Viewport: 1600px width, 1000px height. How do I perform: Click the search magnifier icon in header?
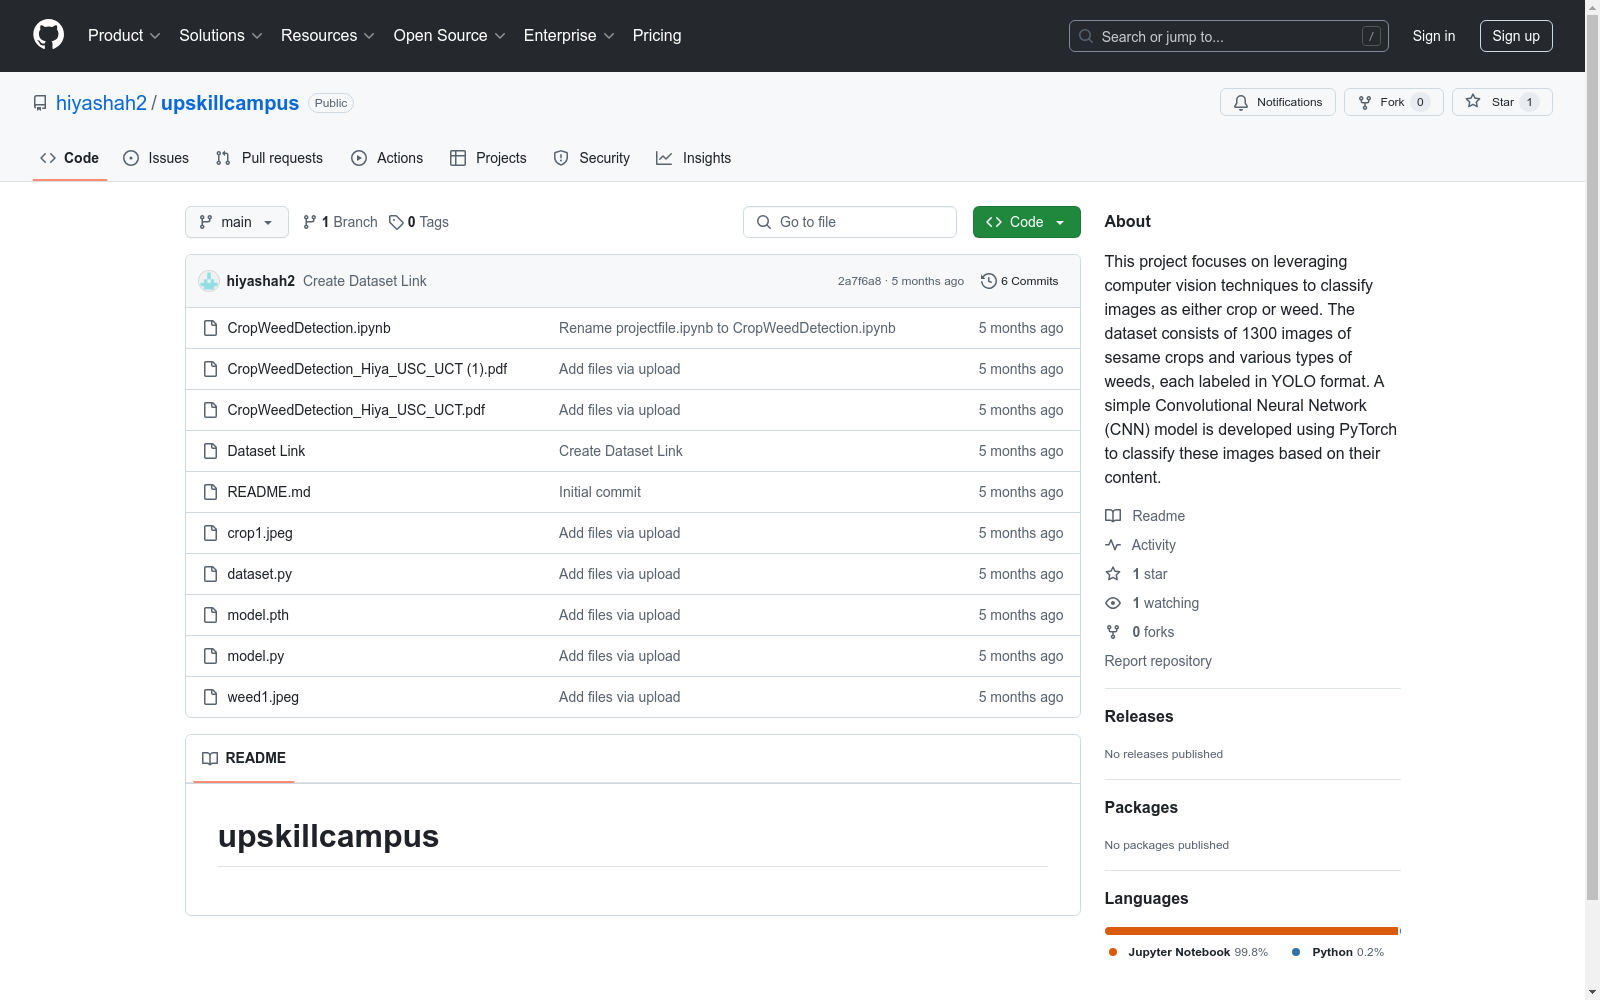point(1086,36)
